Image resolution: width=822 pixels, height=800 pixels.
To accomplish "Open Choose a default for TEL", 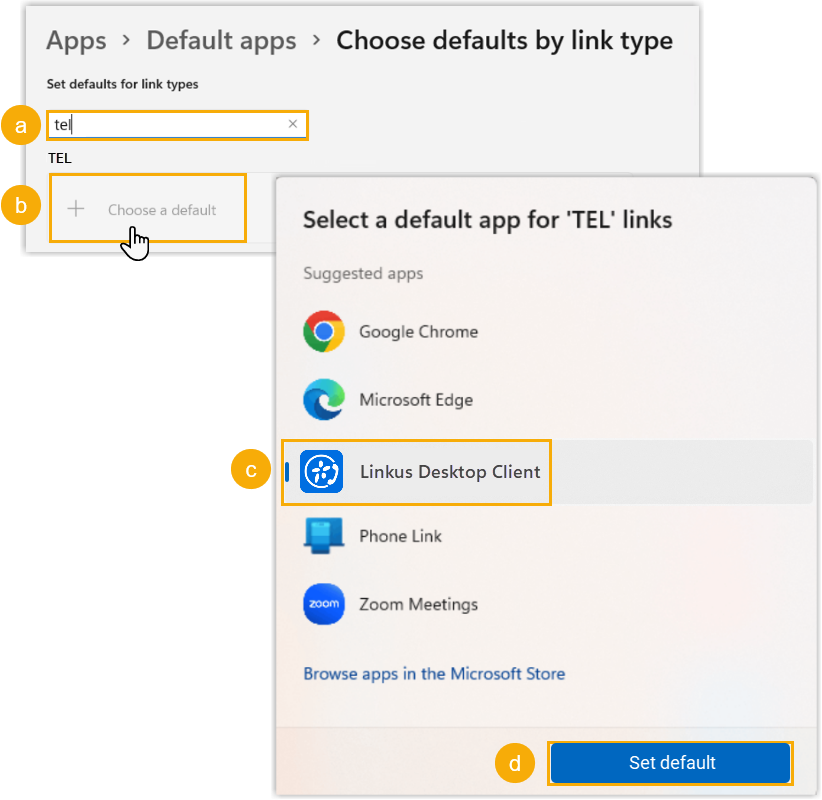I will 148,208.
